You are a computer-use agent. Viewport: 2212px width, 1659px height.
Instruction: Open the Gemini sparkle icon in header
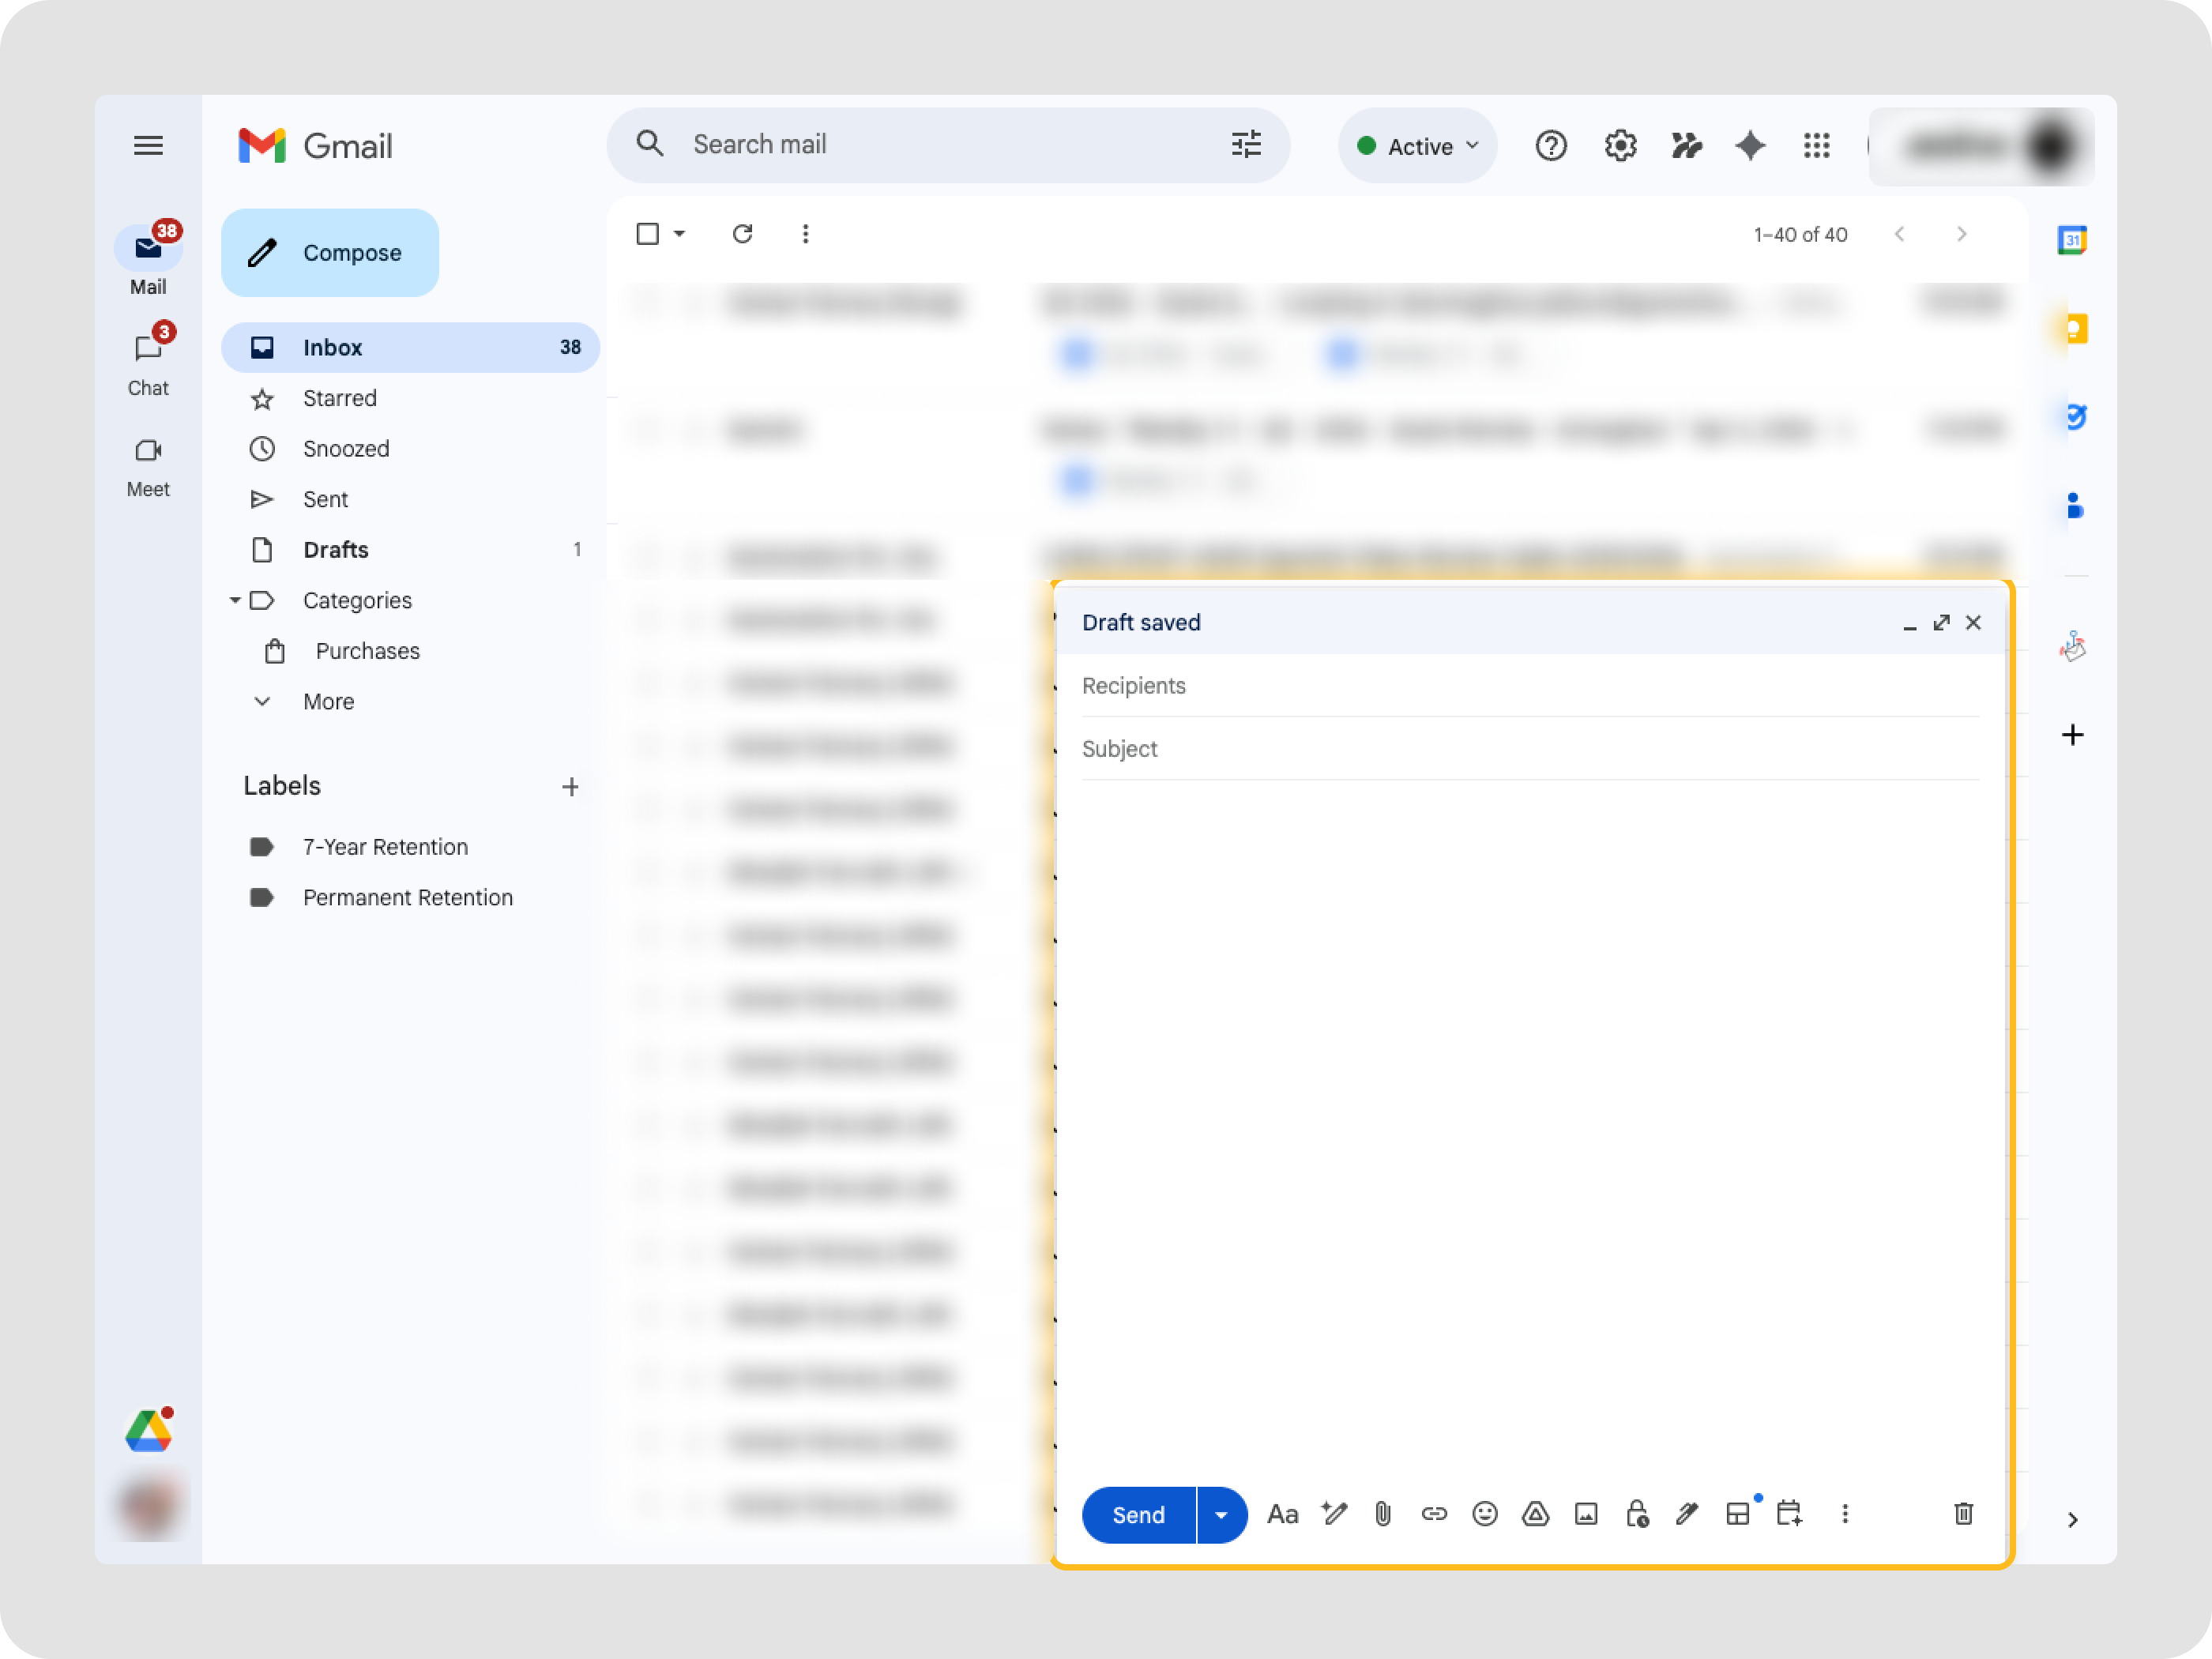(x=1750, y=146)
